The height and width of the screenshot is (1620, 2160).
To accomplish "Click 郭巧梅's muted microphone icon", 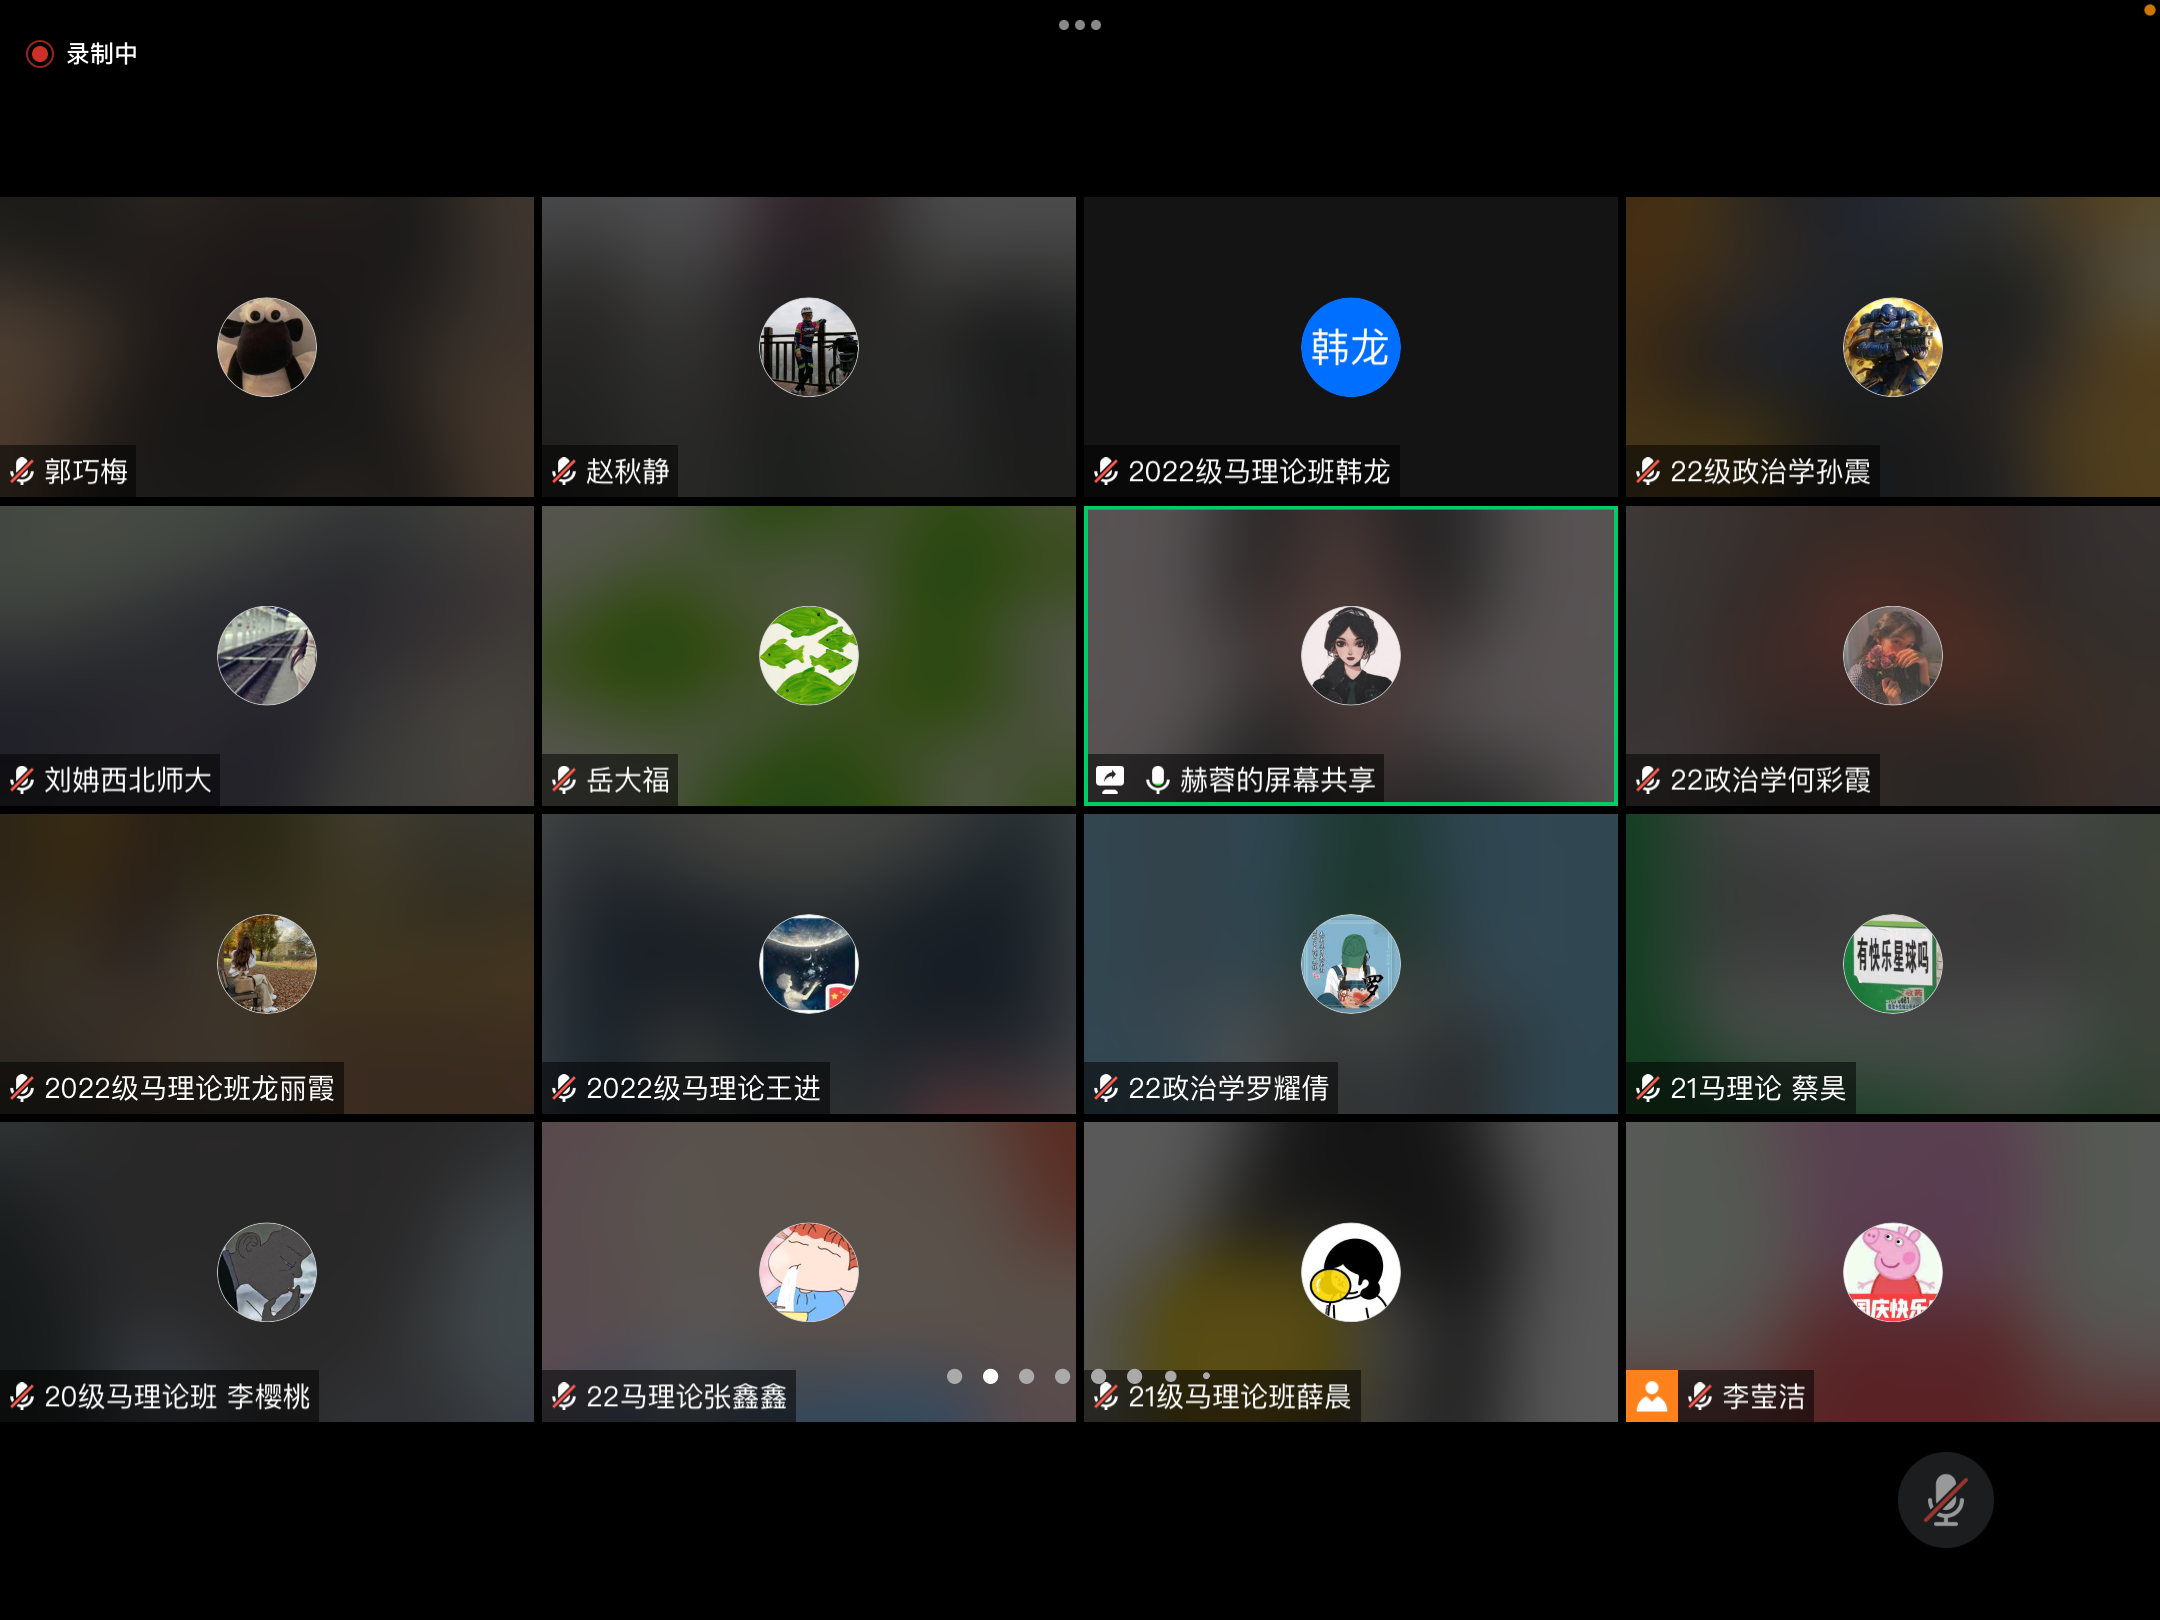I will tap(22, 471).
